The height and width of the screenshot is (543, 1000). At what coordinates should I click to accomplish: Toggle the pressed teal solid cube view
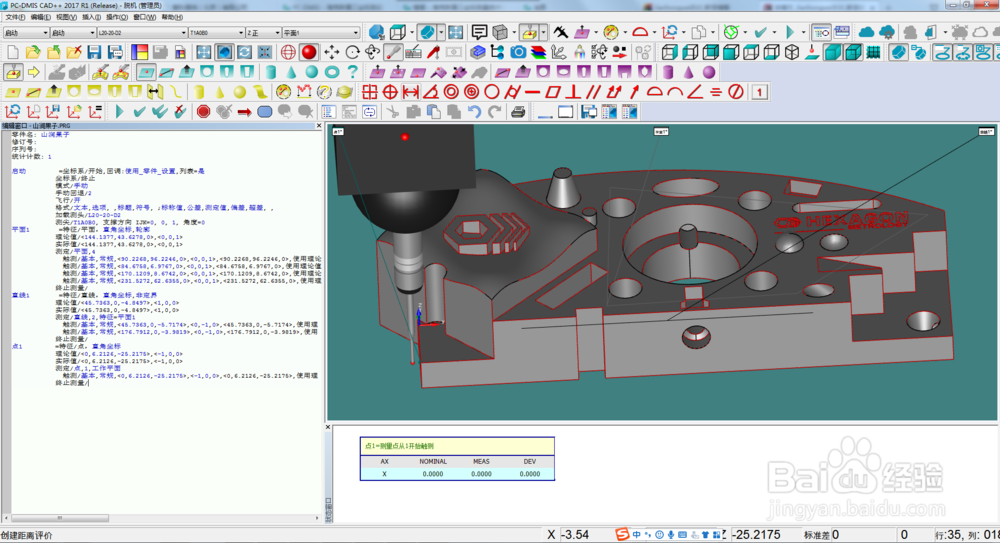[x=833, y=52]
